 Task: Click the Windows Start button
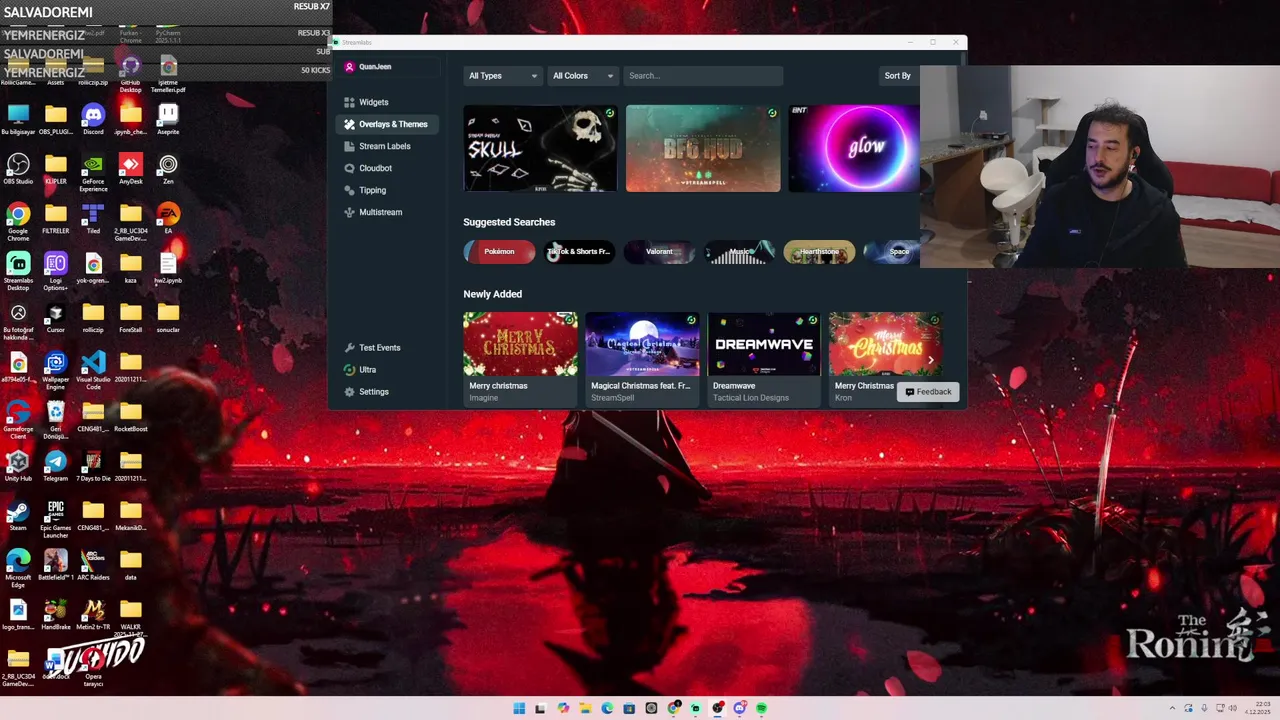519,708
